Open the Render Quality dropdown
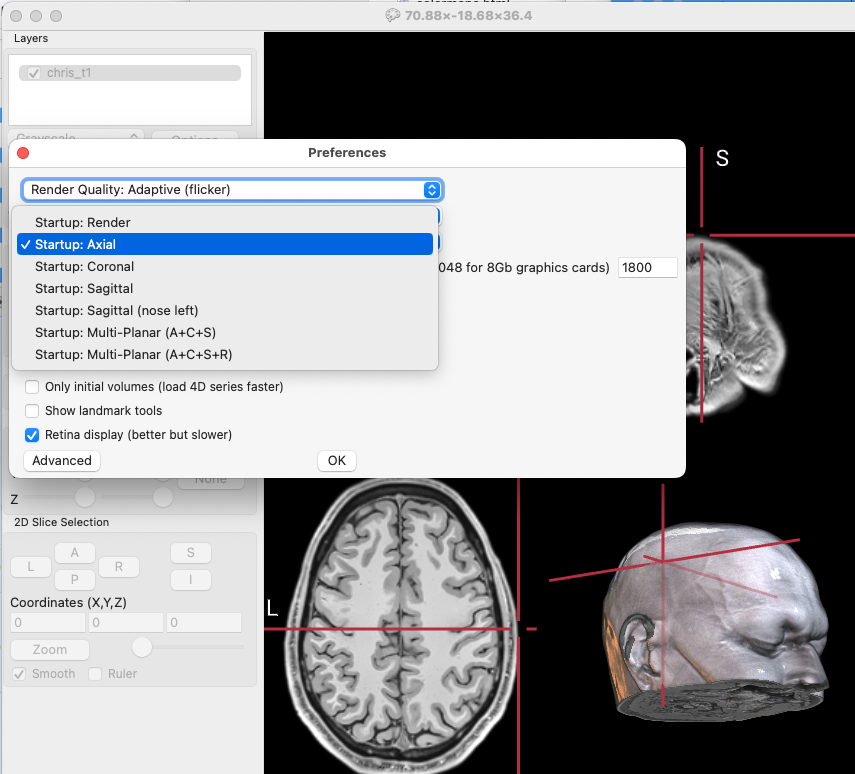The image size is (855, 774). (231, 190)
